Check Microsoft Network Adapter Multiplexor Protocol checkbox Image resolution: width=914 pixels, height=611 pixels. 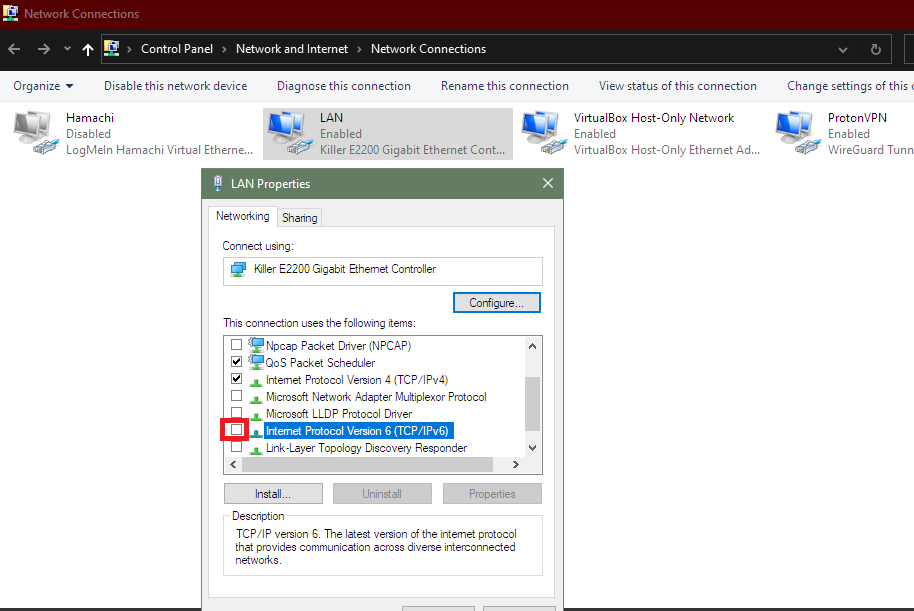coord(236,396)
